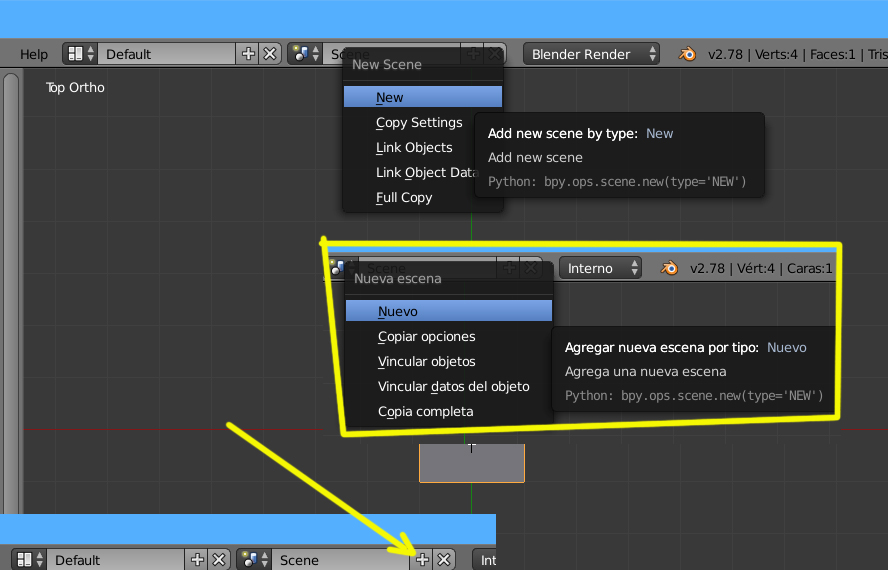Add layout with plus in bottom header
The image size is (888, 570).
pos(197,560)
